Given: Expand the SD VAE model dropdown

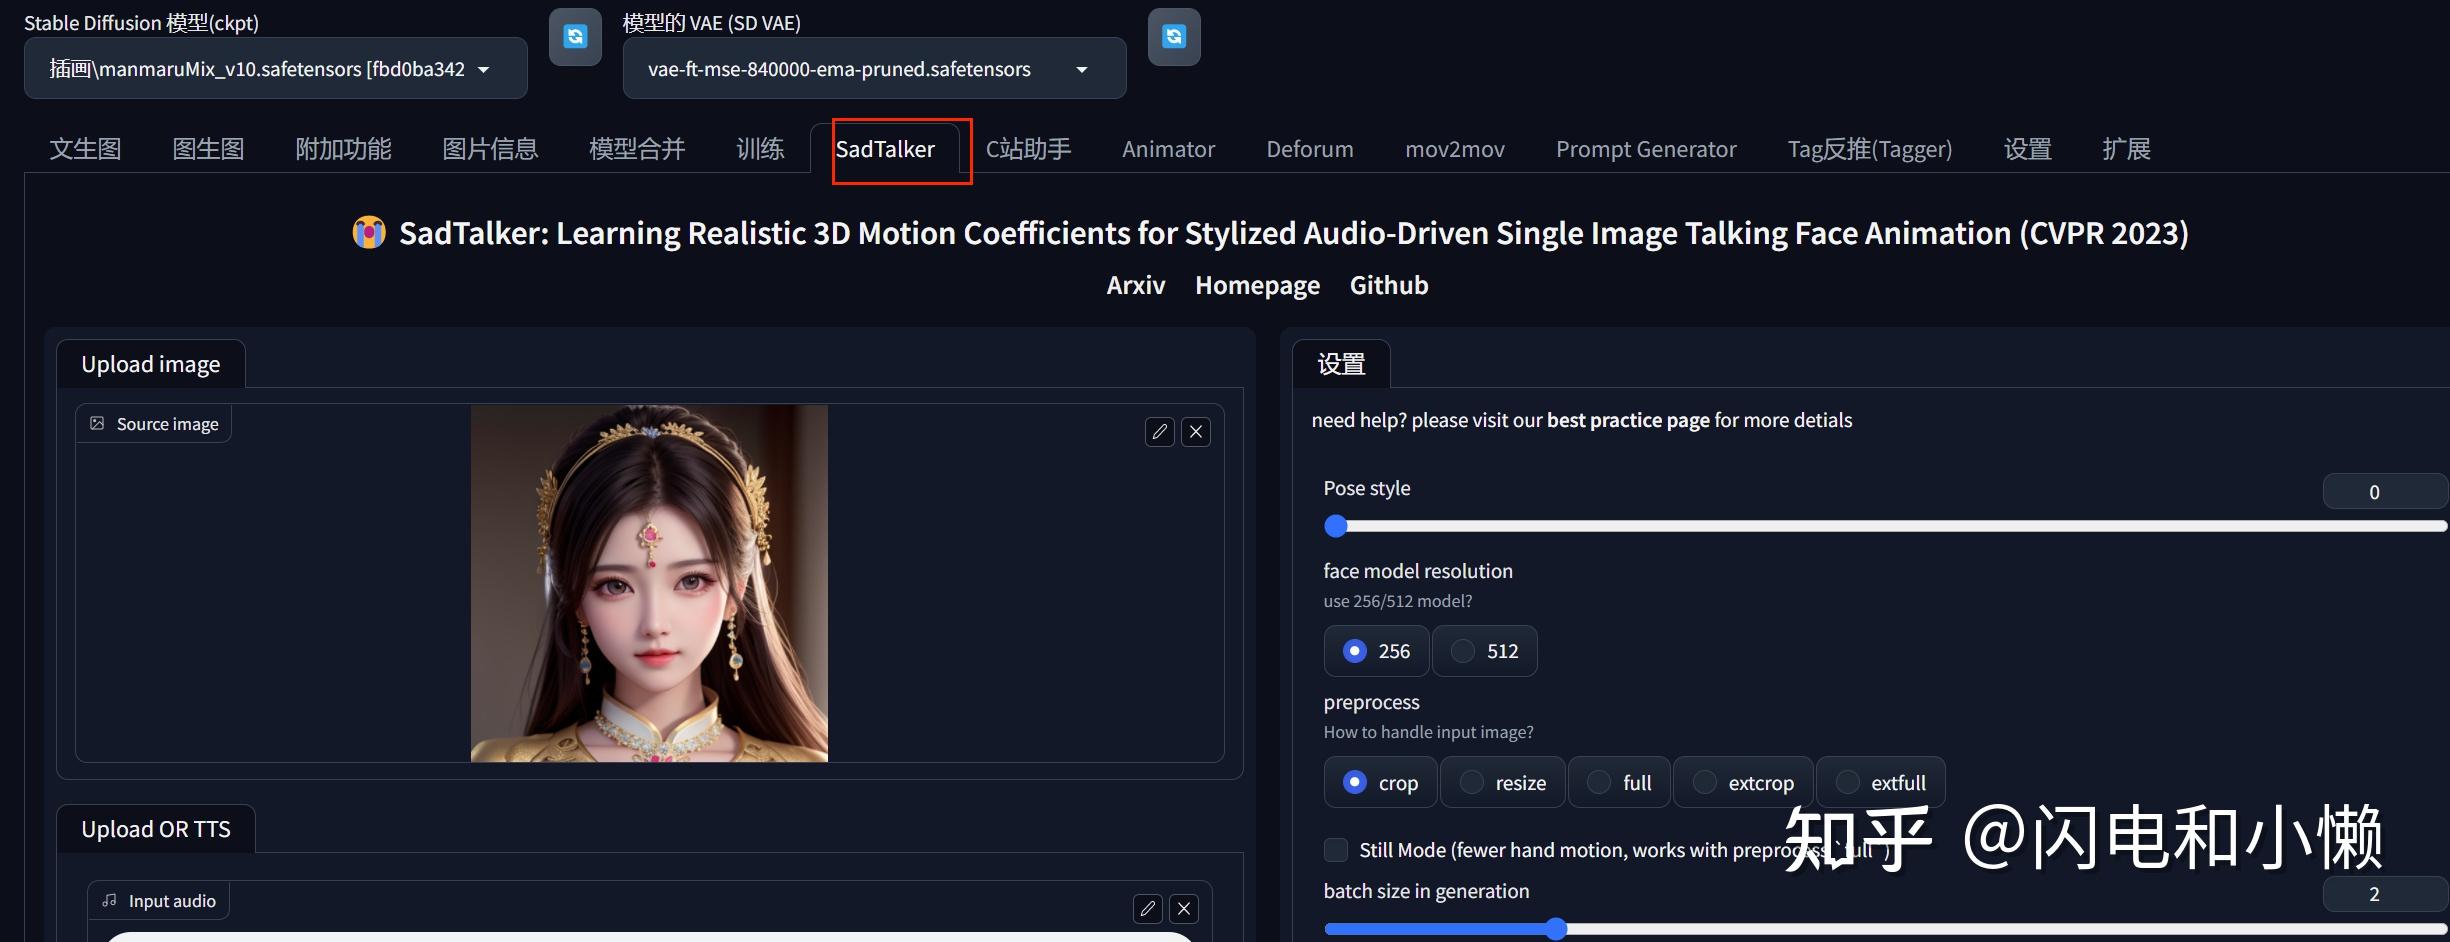Looking at the screenshot, I should pyautogui.click(x=873, y=69).
